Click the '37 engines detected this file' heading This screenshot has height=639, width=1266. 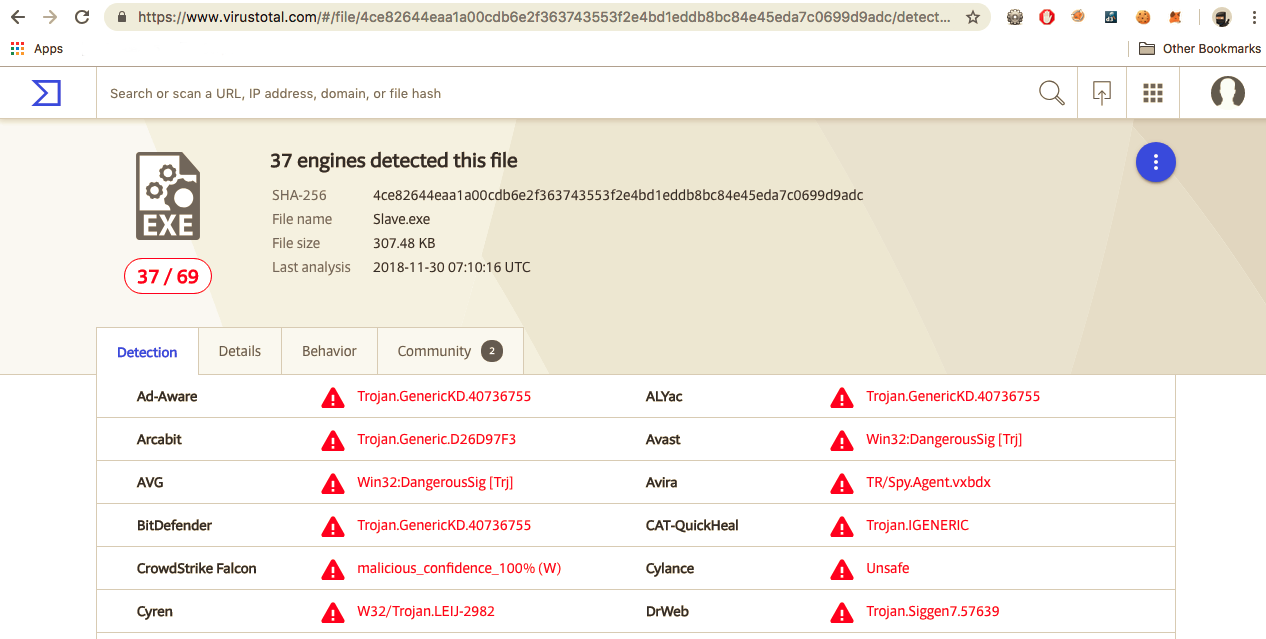tap(394, 160)
